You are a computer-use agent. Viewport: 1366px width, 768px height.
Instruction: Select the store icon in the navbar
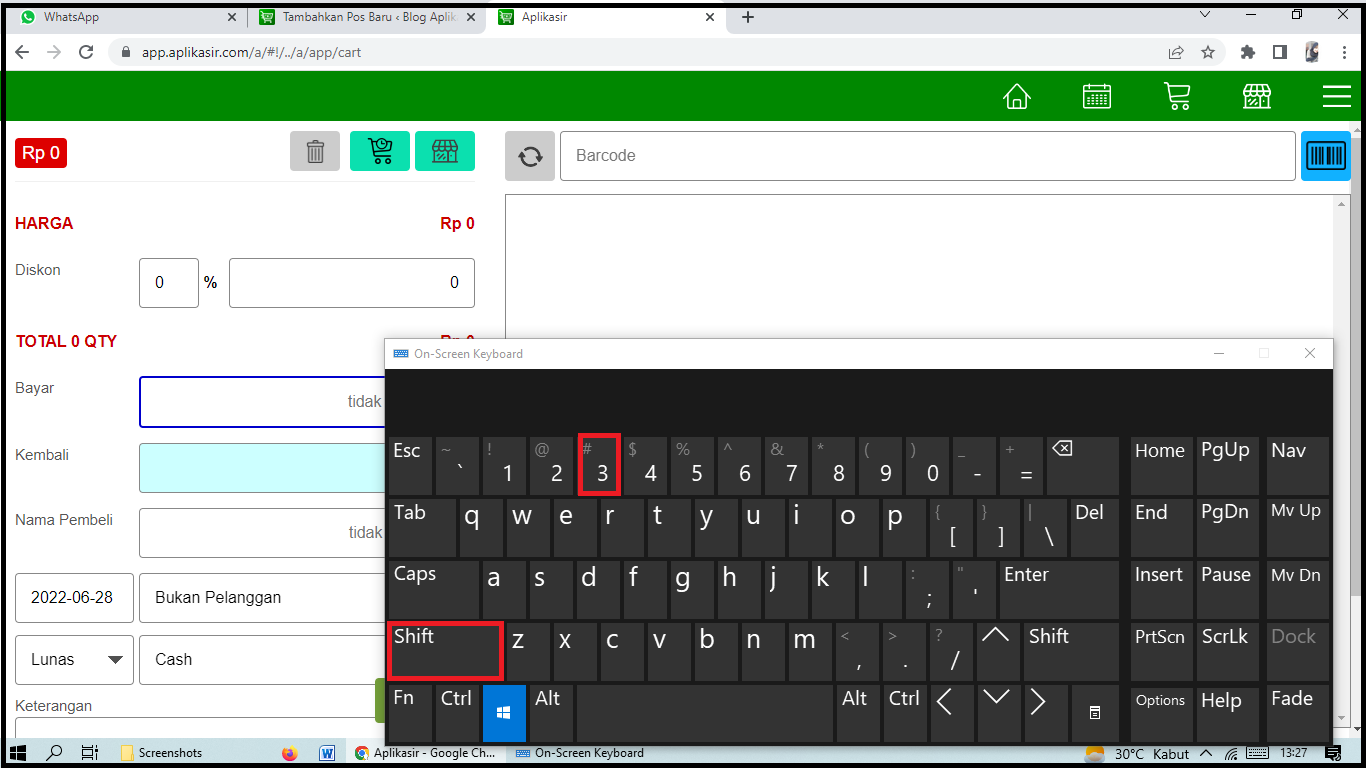click(x=1256, y=96)
